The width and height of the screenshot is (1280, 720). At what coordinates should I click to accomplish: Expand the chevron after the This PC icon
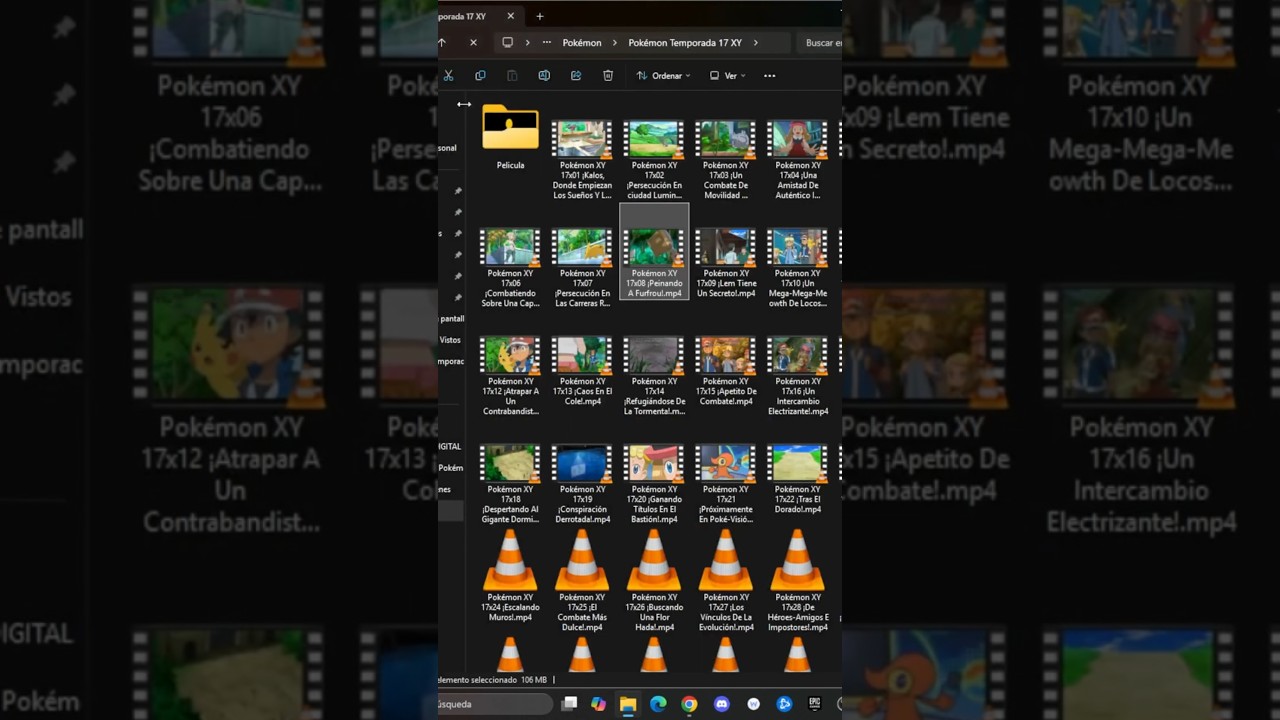pos(527,43)
